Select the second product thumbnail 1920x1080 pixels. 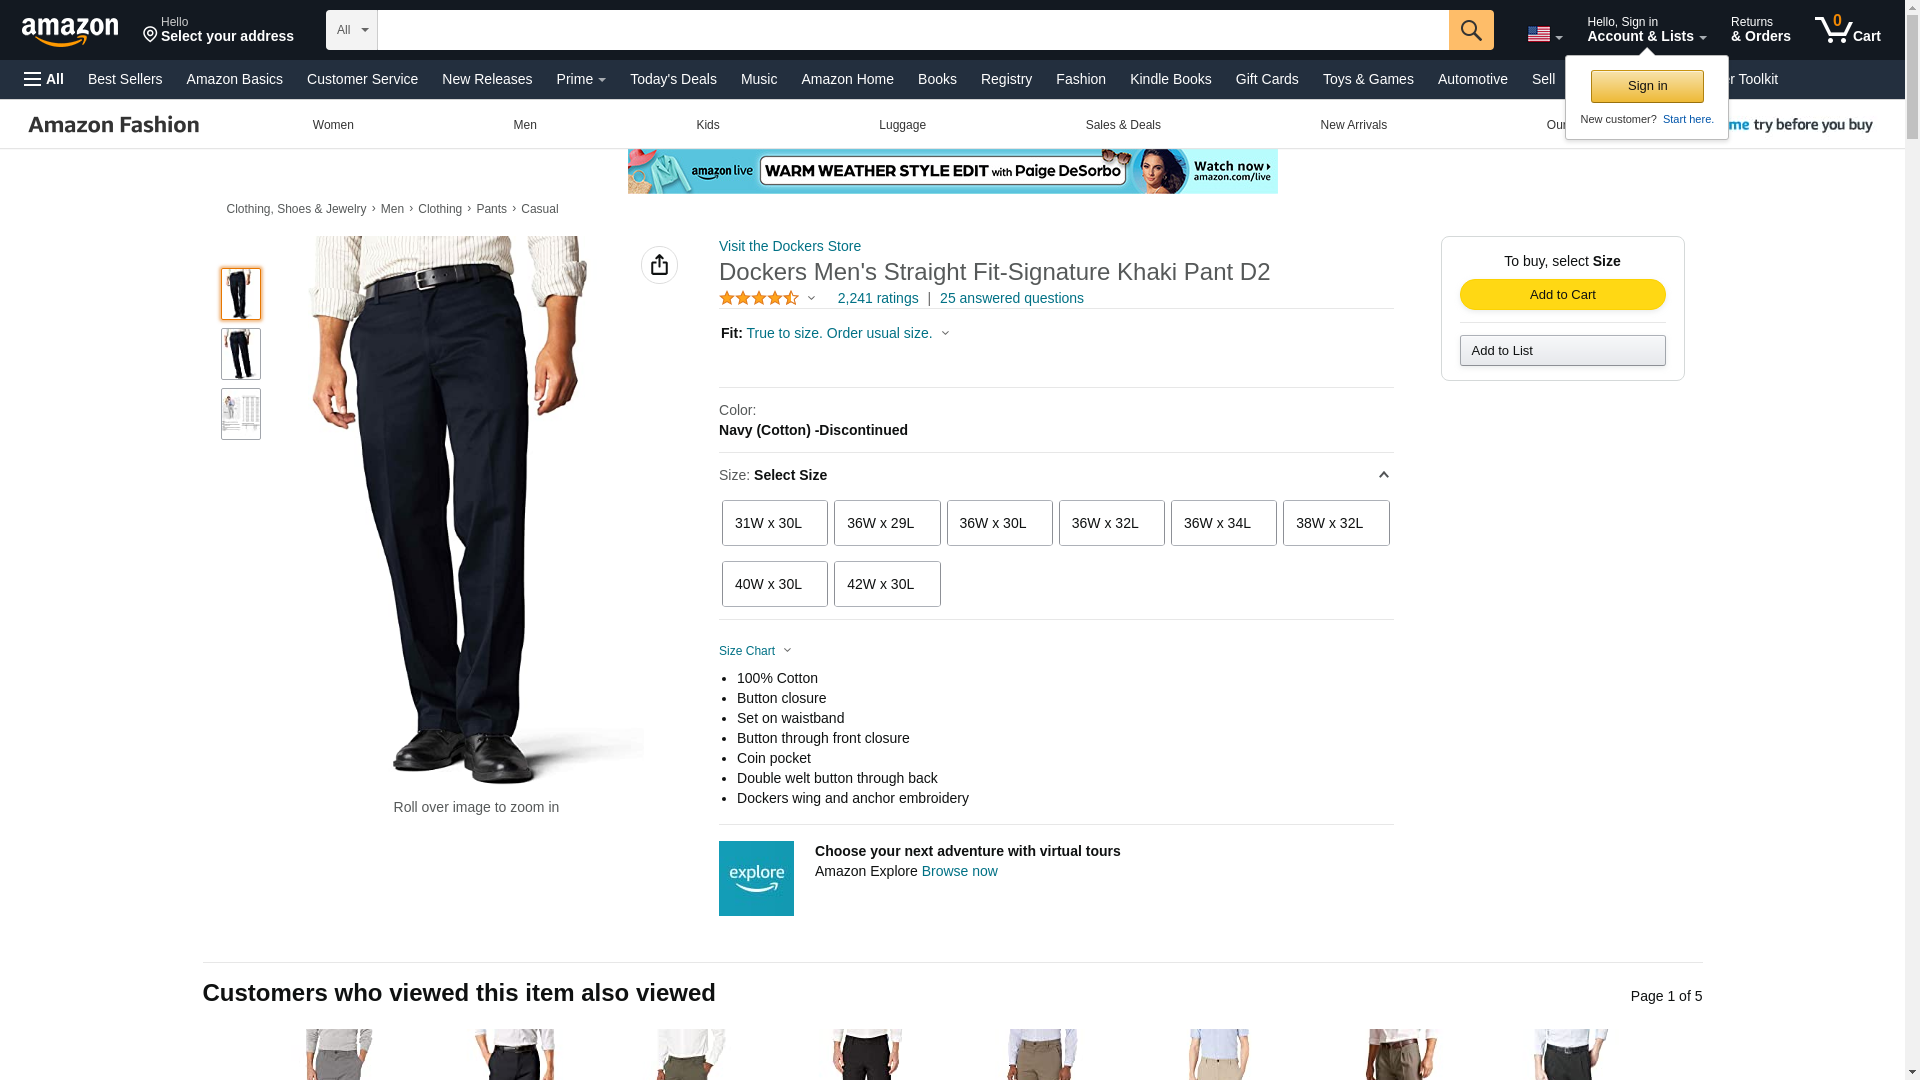pos(240,354)
